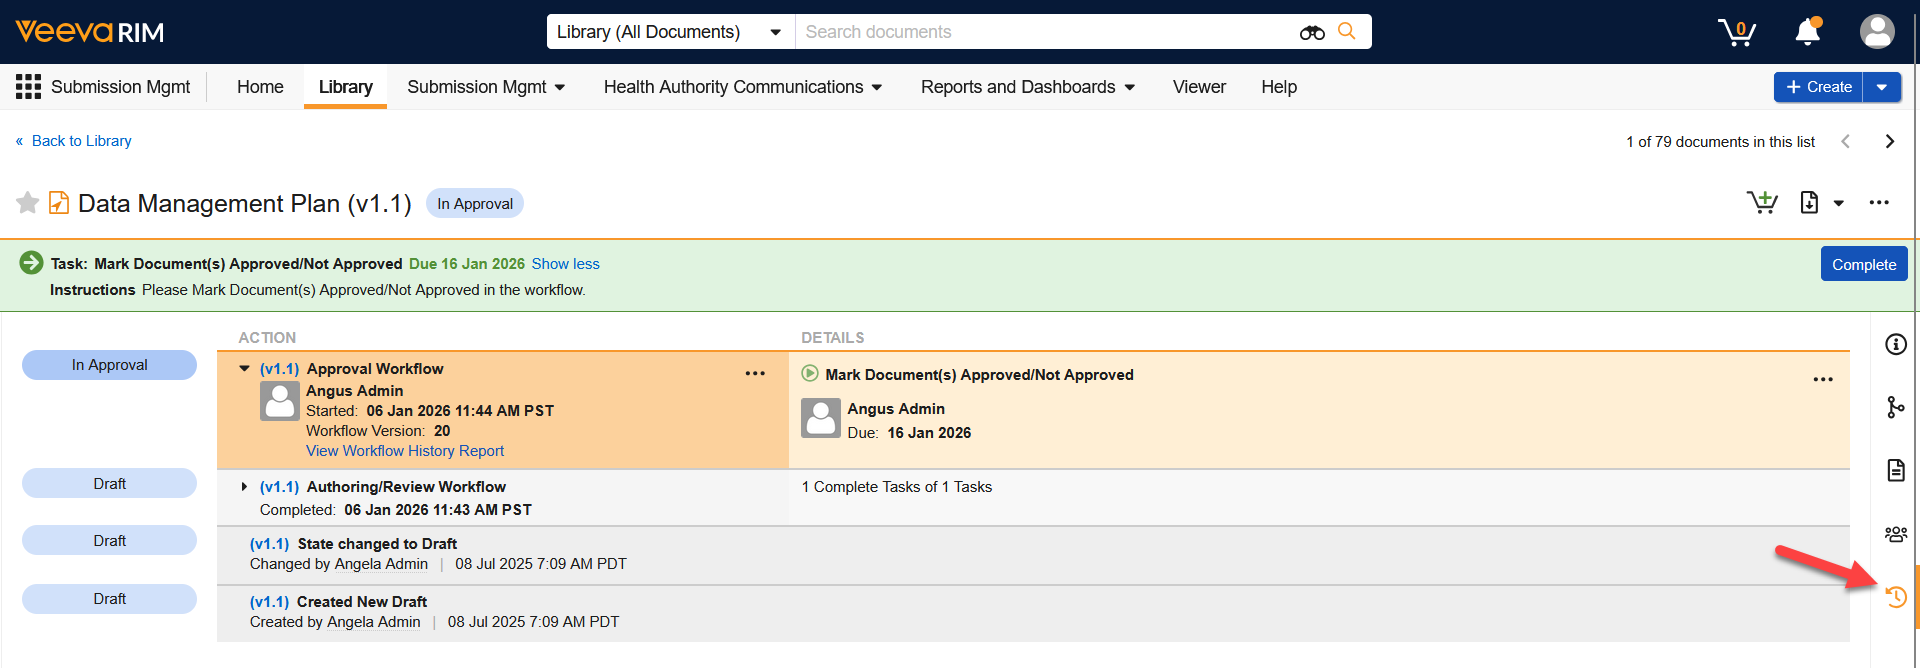The height and width of the screenshot is (668, 1920).
Task: Click the (v1.1) link of Approval Workflow
Action: (279, 369)
